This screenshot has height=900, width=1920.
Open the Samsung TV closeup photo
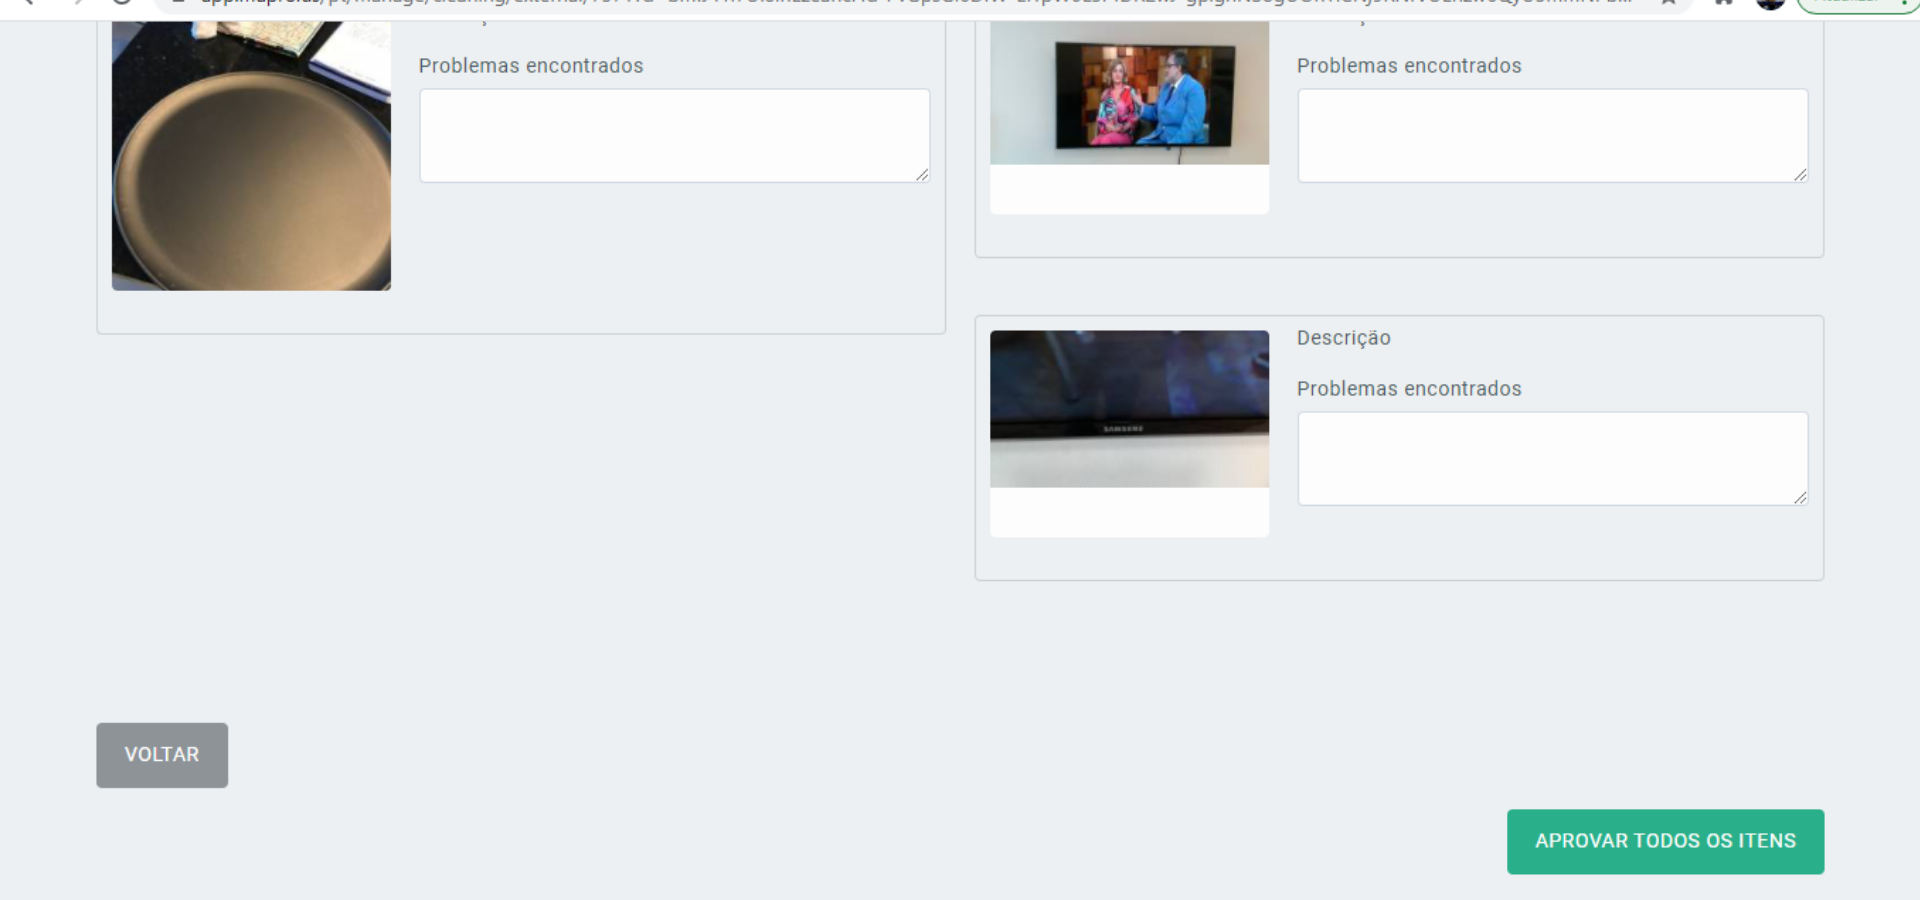point(1129,409)
